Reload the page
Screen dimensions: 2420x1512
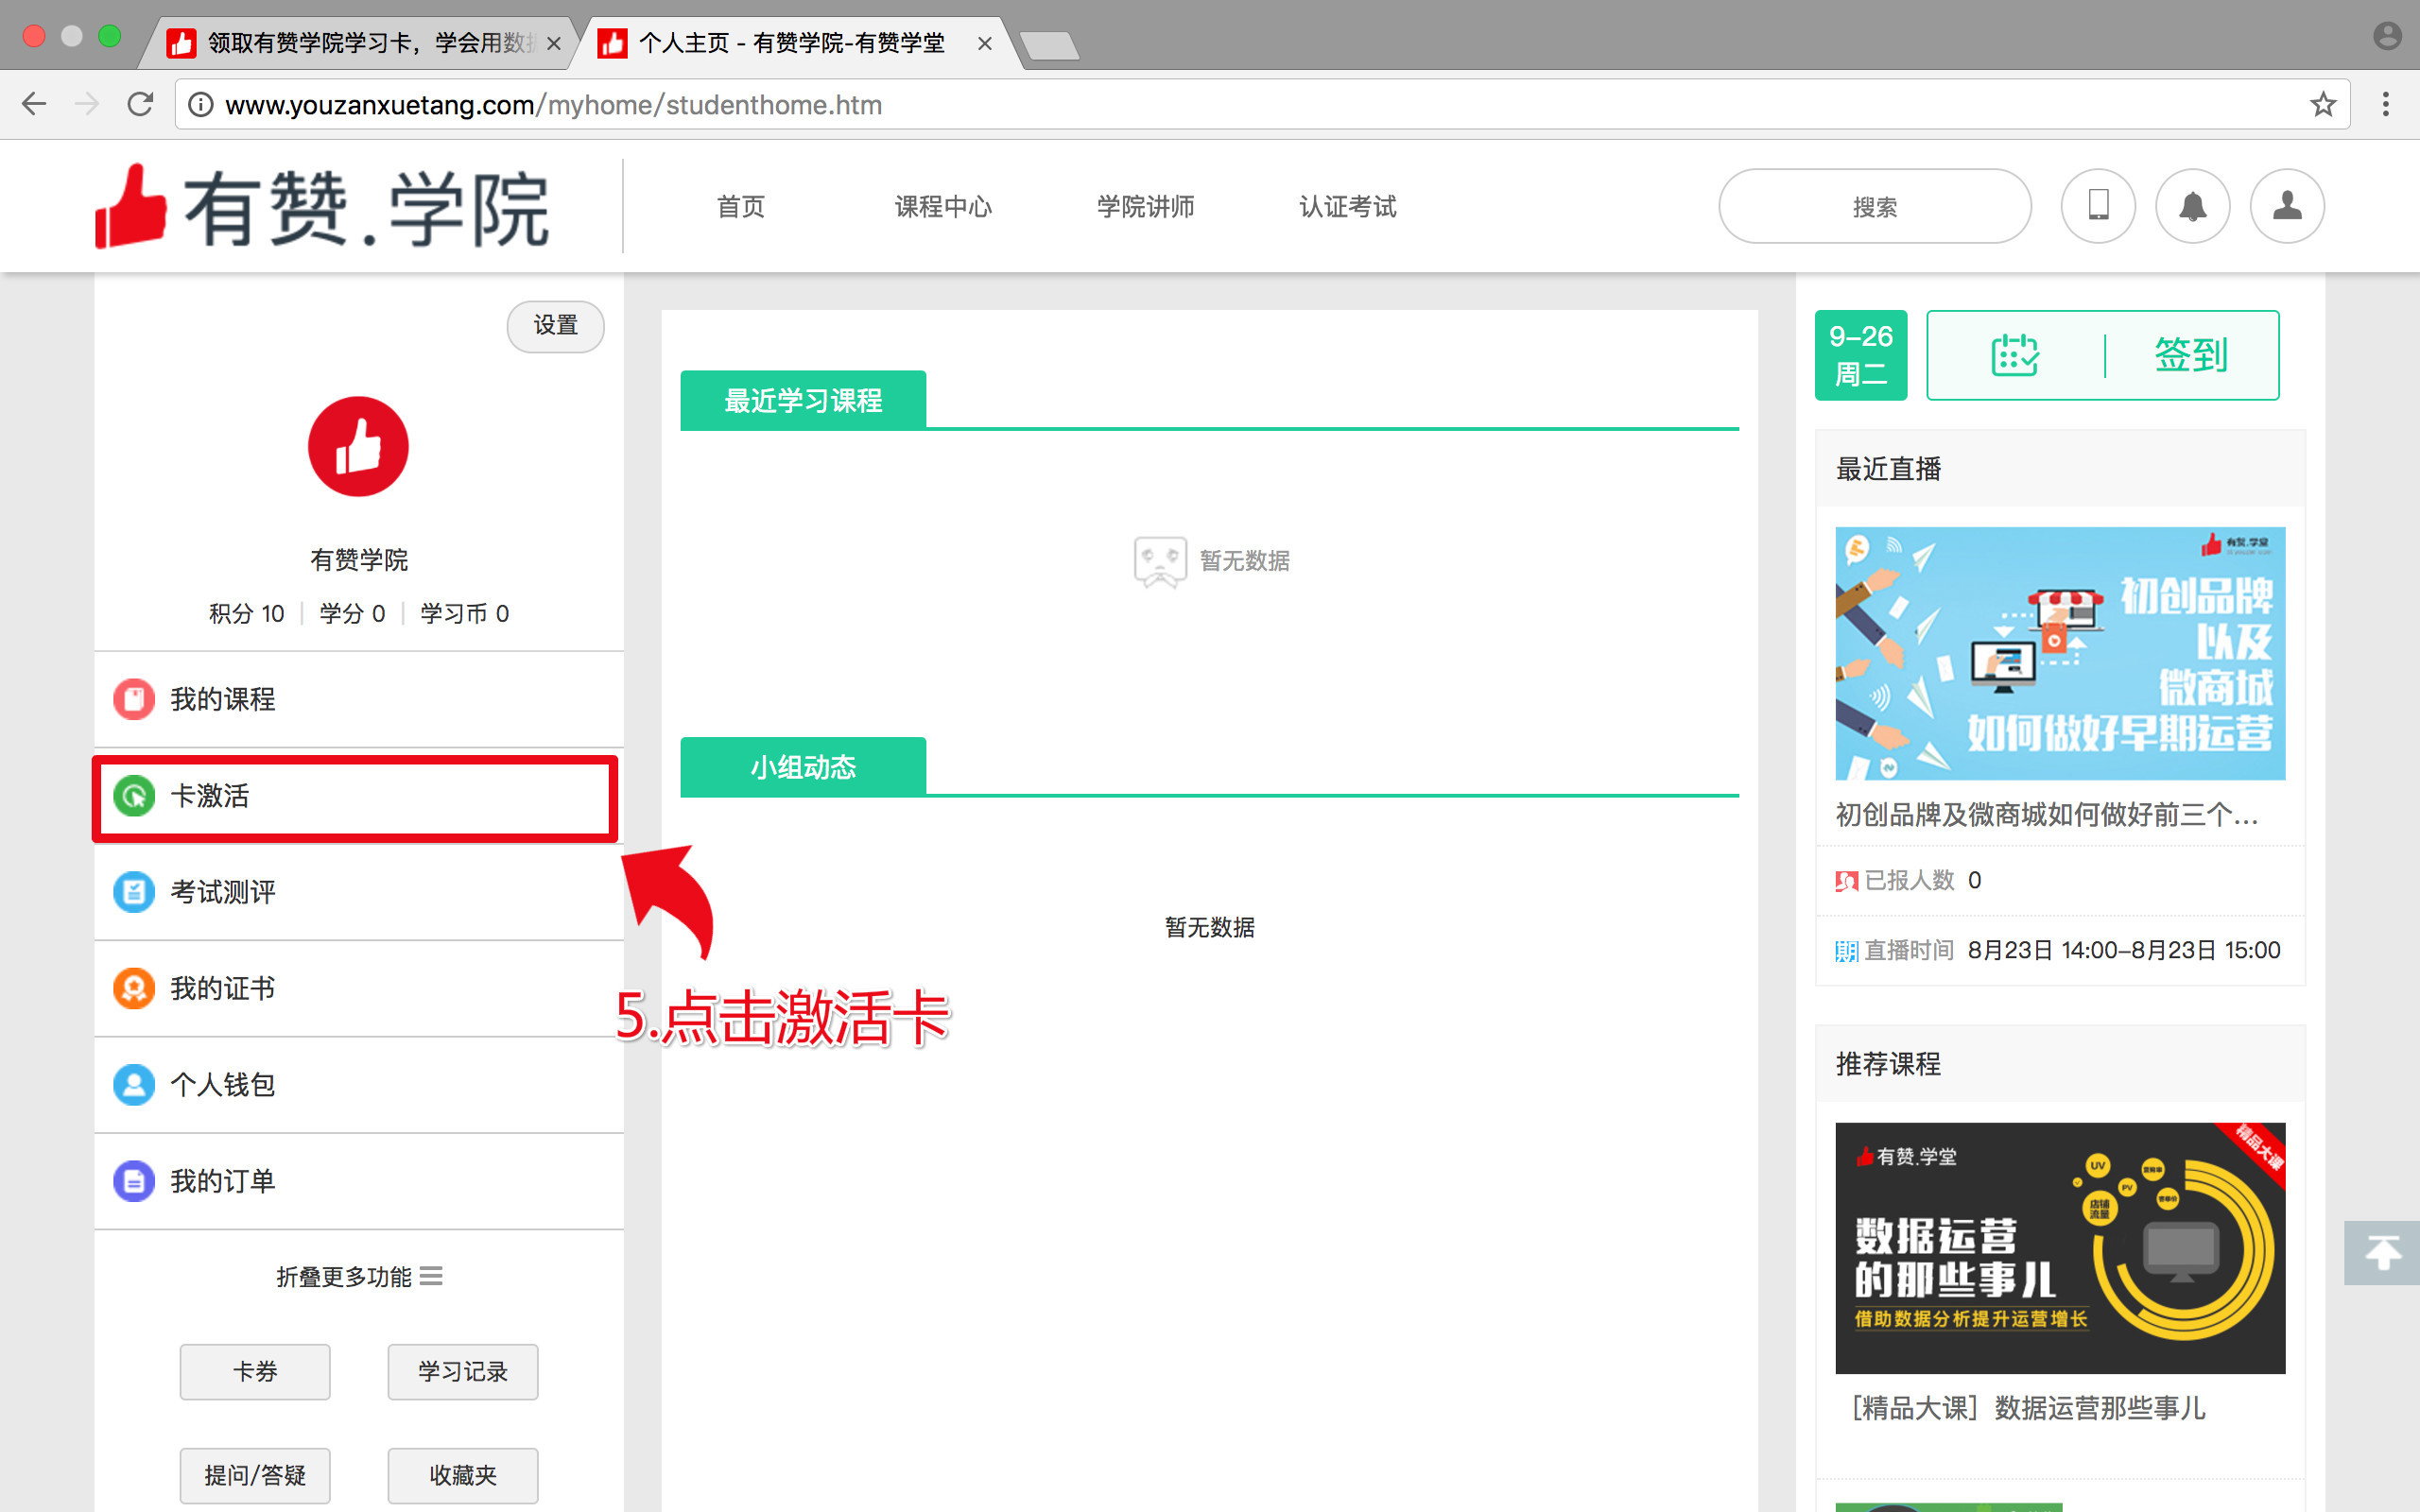coord(140,104)
